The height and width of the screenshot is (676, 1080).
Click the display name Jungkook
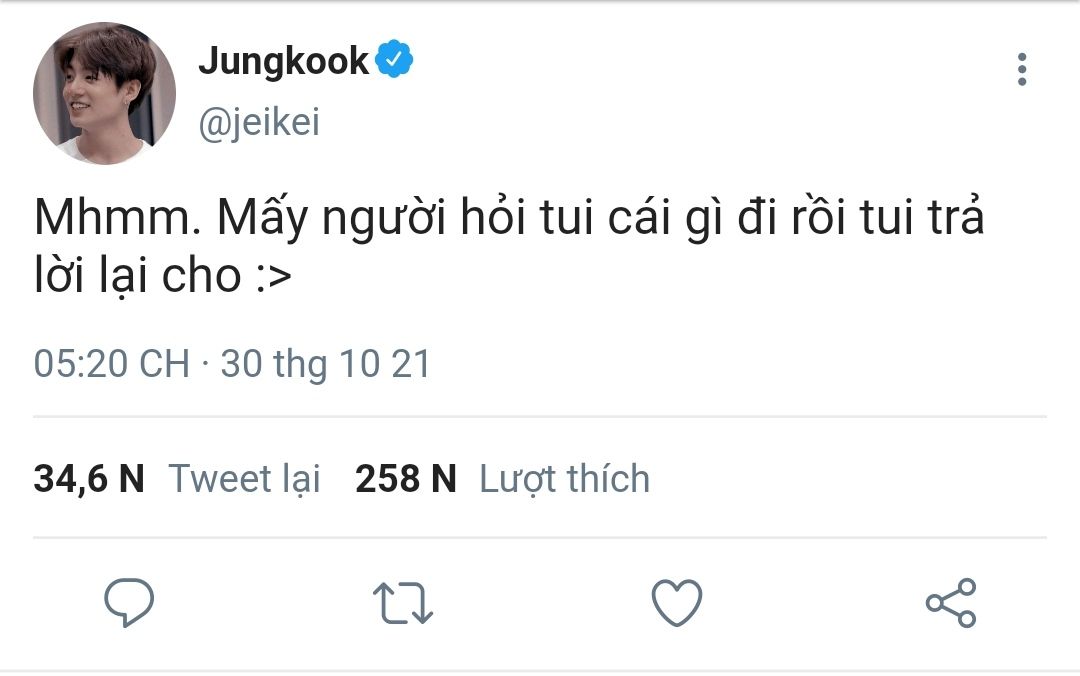point(284,61)
